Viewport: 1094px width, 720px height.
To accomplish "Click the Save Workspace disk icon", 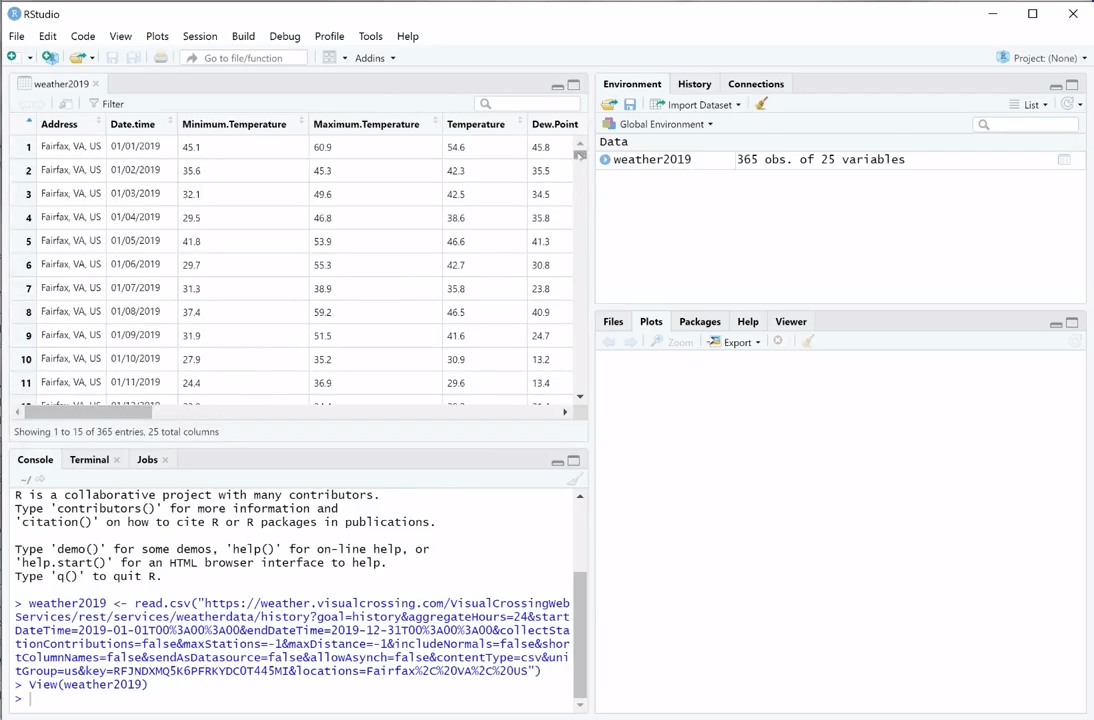I will (630, 105).
